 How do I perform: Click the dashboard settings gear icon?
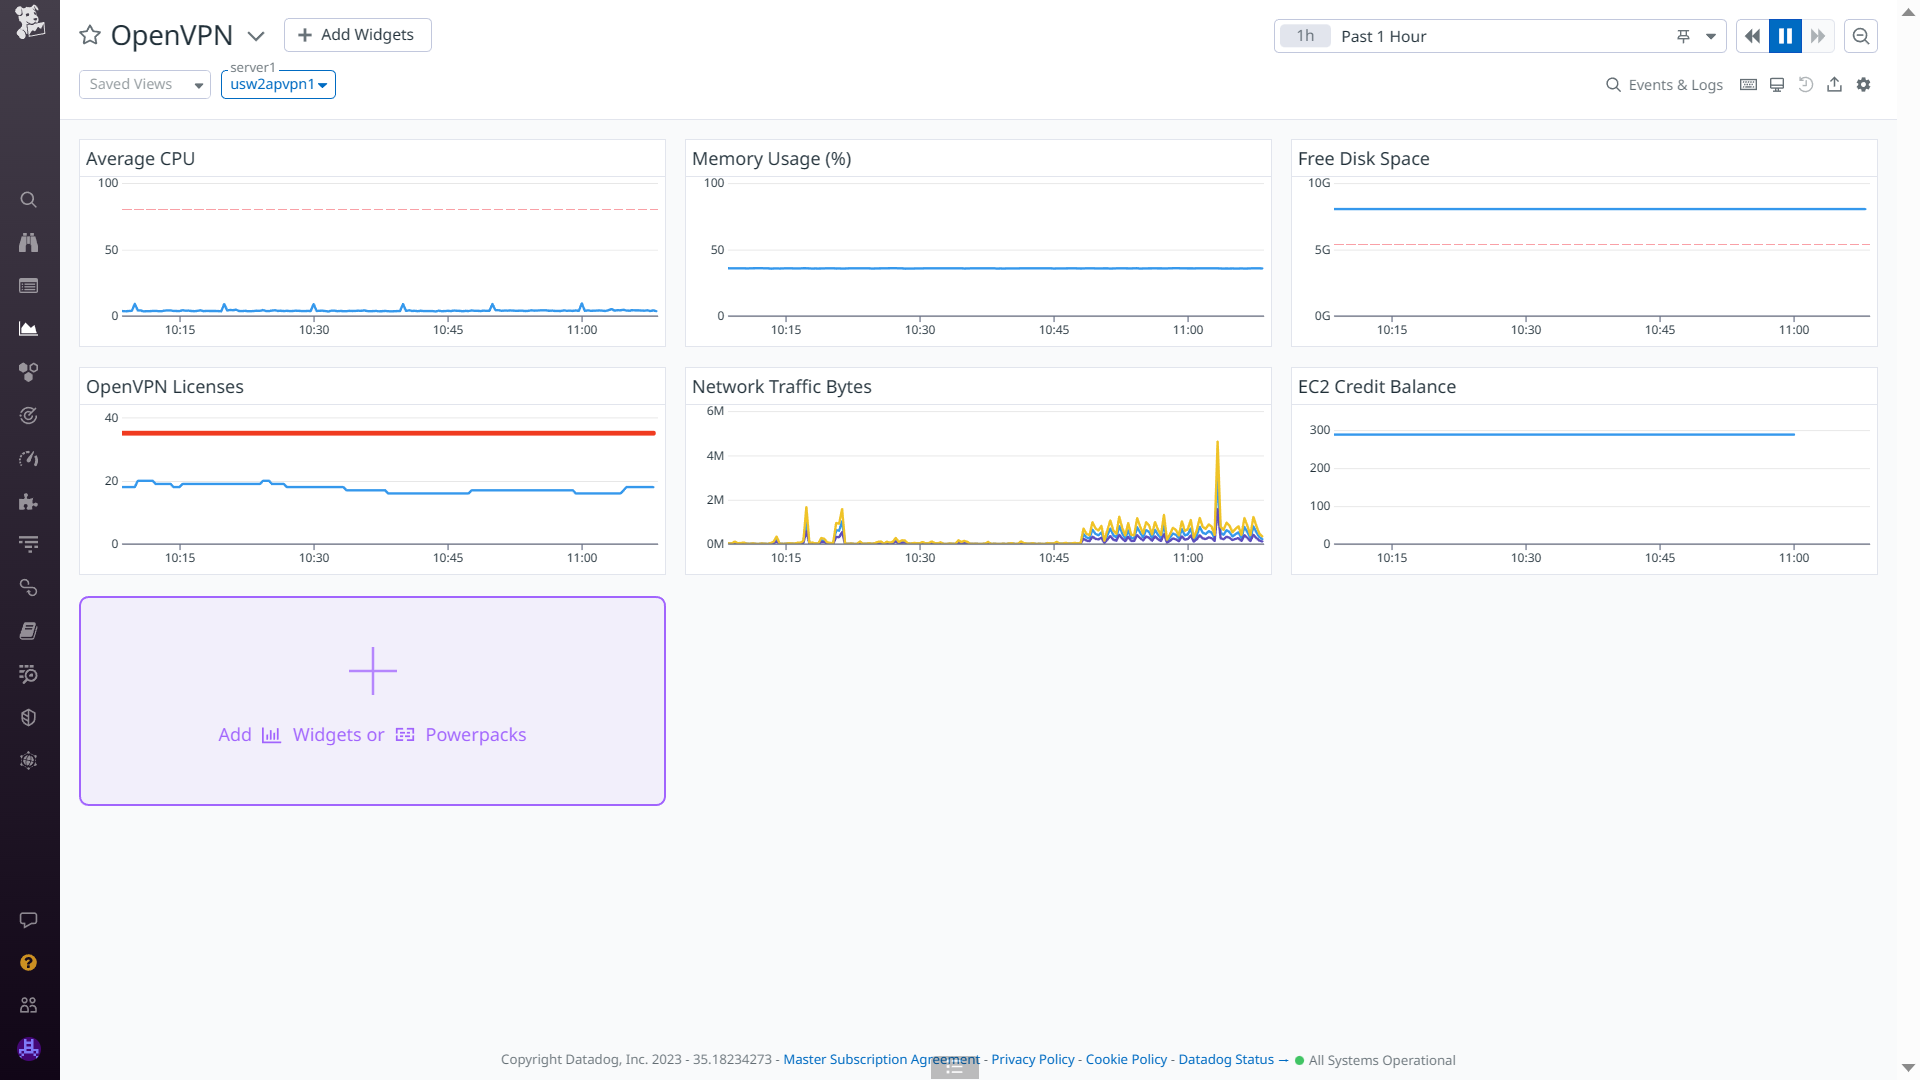click(1863, 85)
